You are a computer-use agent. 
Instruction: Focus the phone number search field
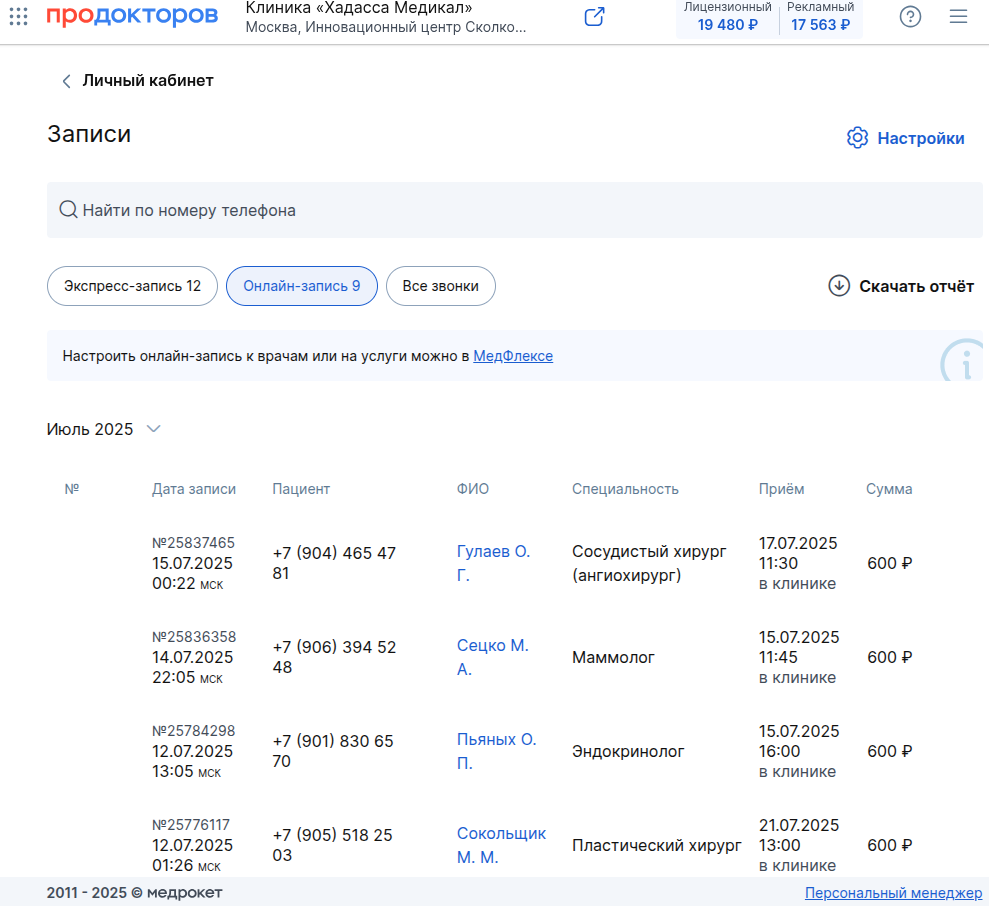pos(515,210)
